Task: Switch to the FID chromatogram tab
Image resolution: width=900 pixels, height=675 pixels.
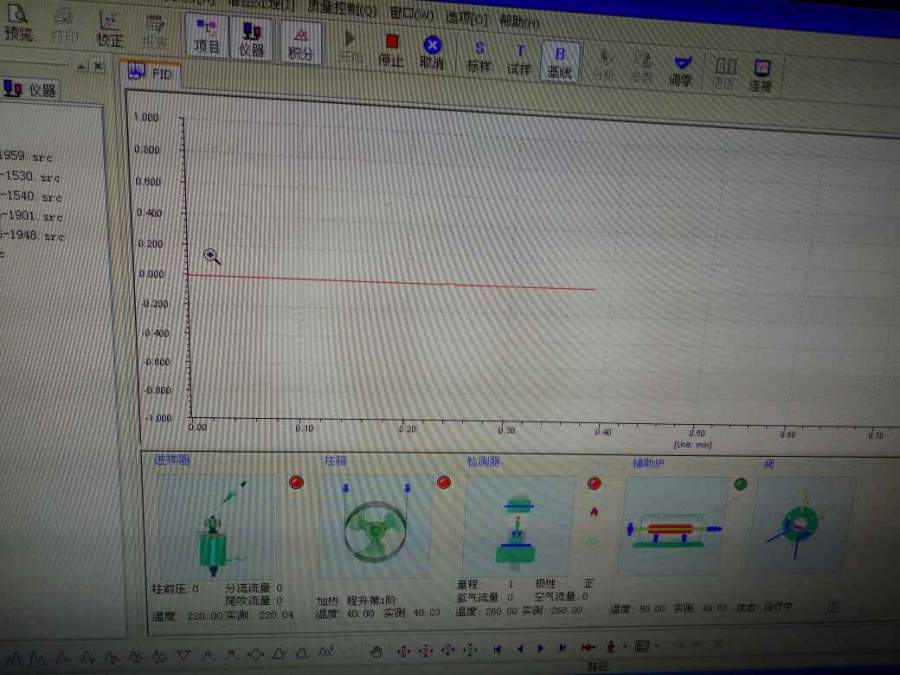Action: (152, 73)
